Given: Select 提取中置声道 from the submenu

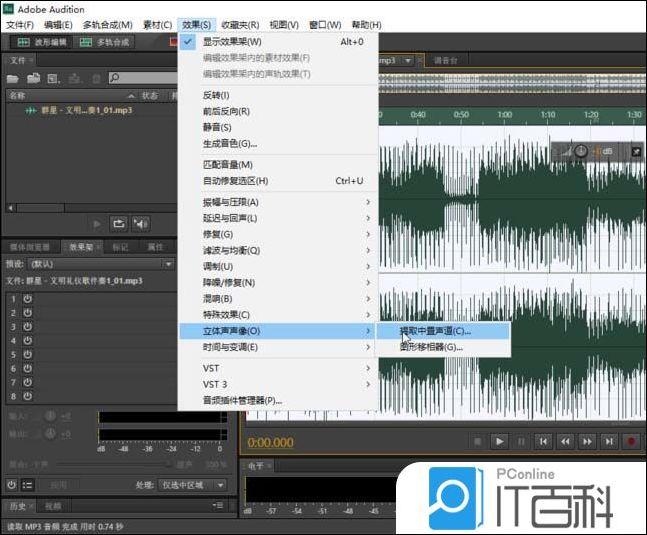Looking at the screenshot, I should tap(435, 330).
